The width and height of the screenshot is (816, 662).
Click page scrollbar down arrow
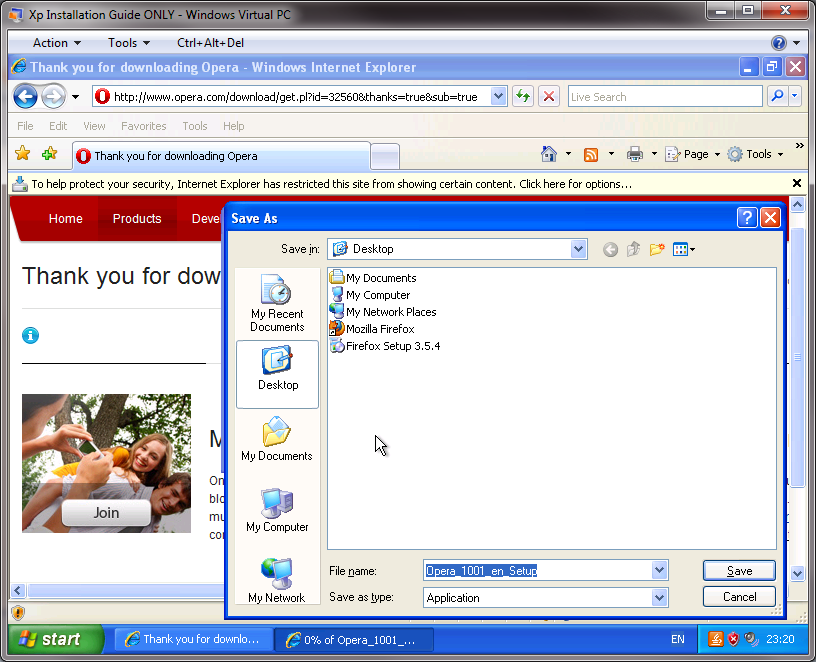click(797, 574)
